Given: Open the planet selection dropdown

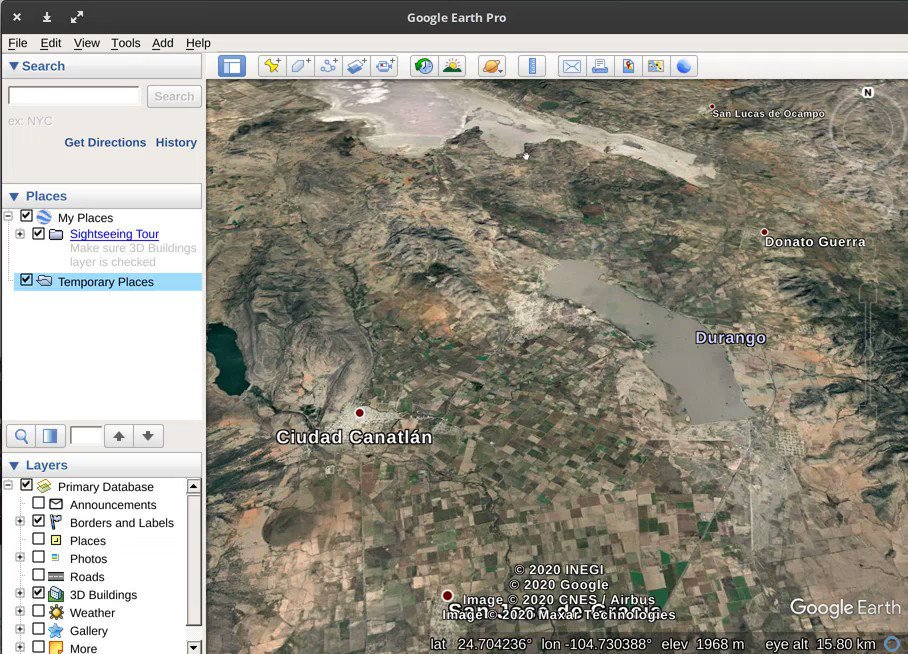Looking at the screenshot, I should tap(492, 66).
